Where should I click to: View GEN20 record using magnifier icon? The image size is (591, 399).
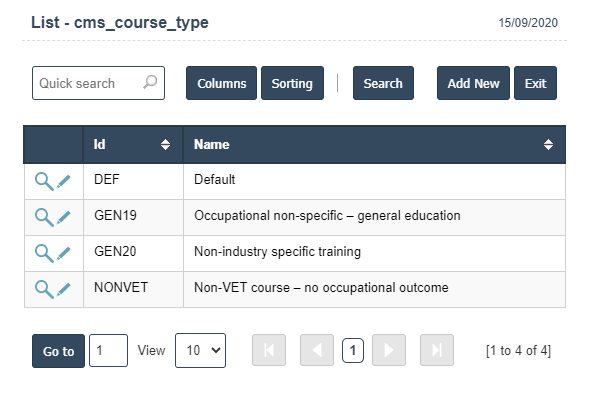44,253
